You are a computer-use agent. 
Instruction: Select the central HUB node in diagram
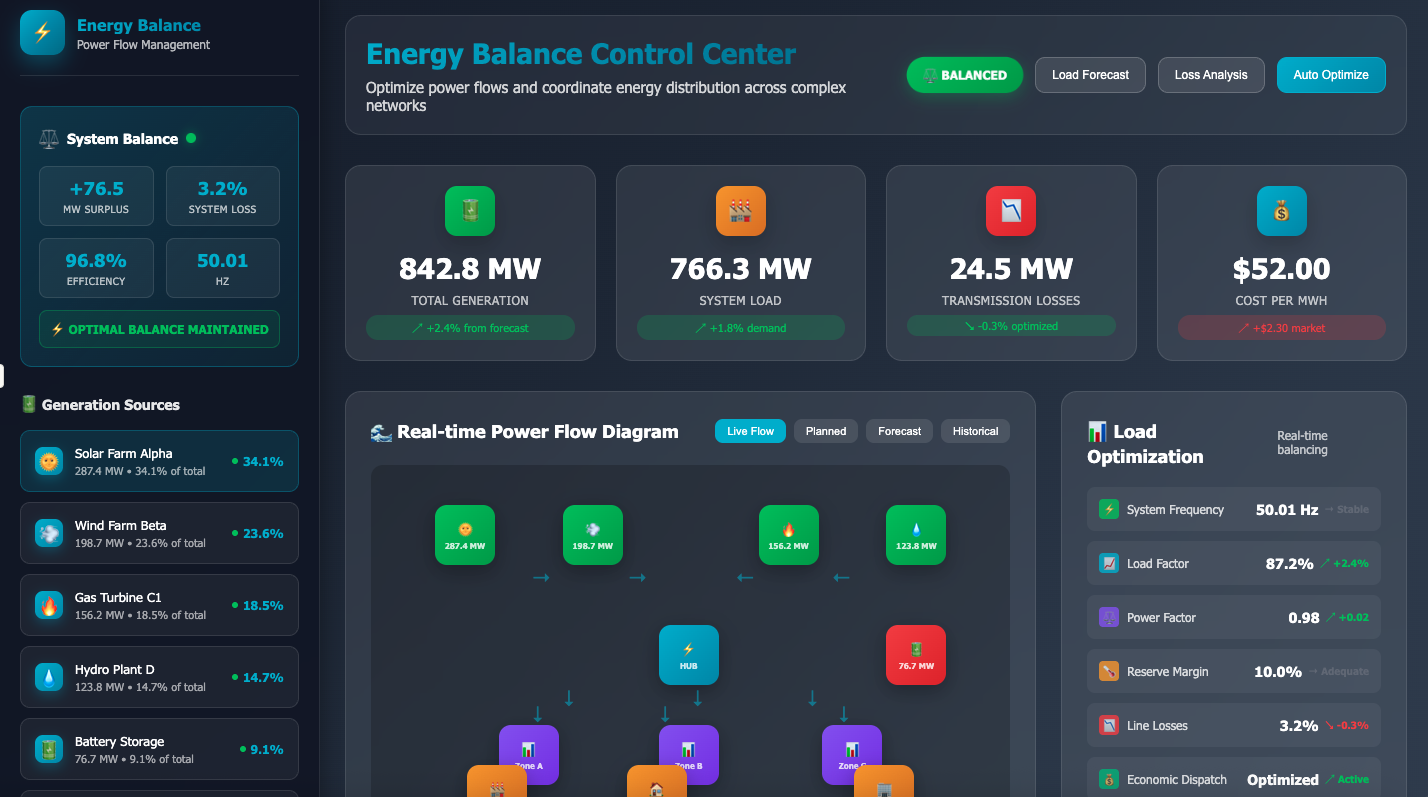pyautogui.click(x=688, y=655)
